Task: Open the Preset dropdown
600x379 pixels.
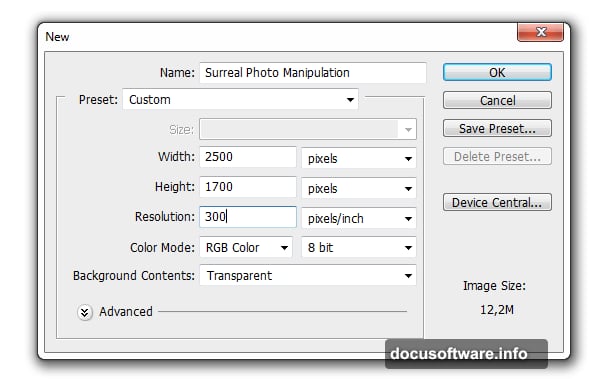Action: point(241,100)
